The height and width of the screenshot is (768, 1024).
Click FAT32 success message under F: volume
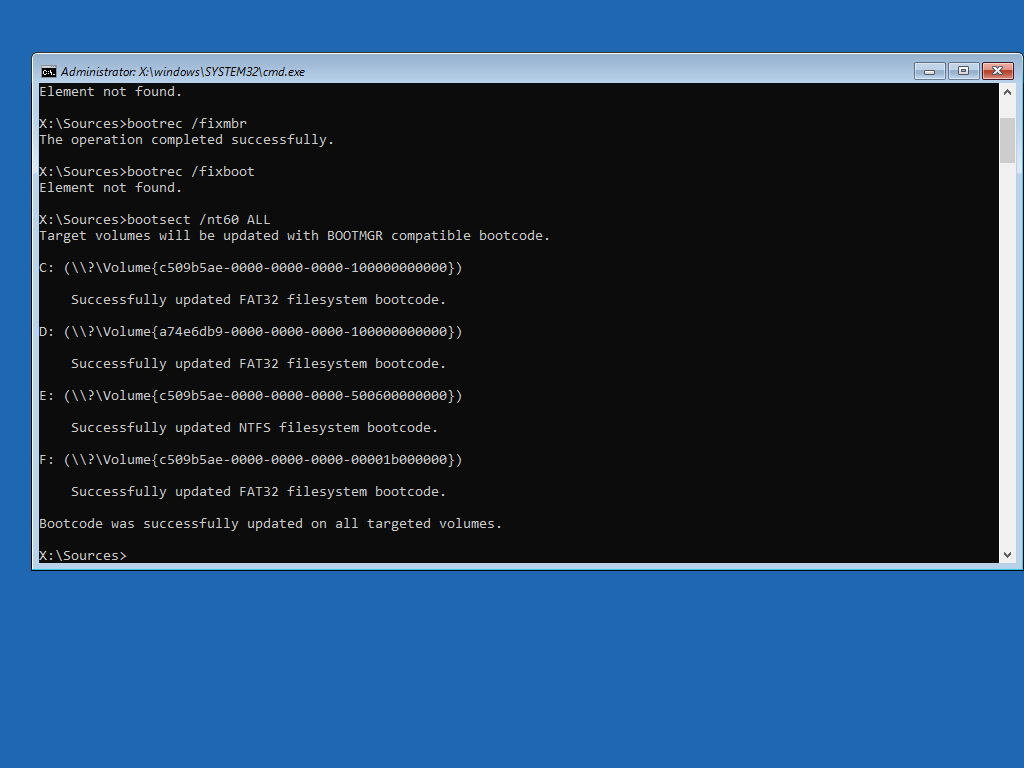(258, 492)
